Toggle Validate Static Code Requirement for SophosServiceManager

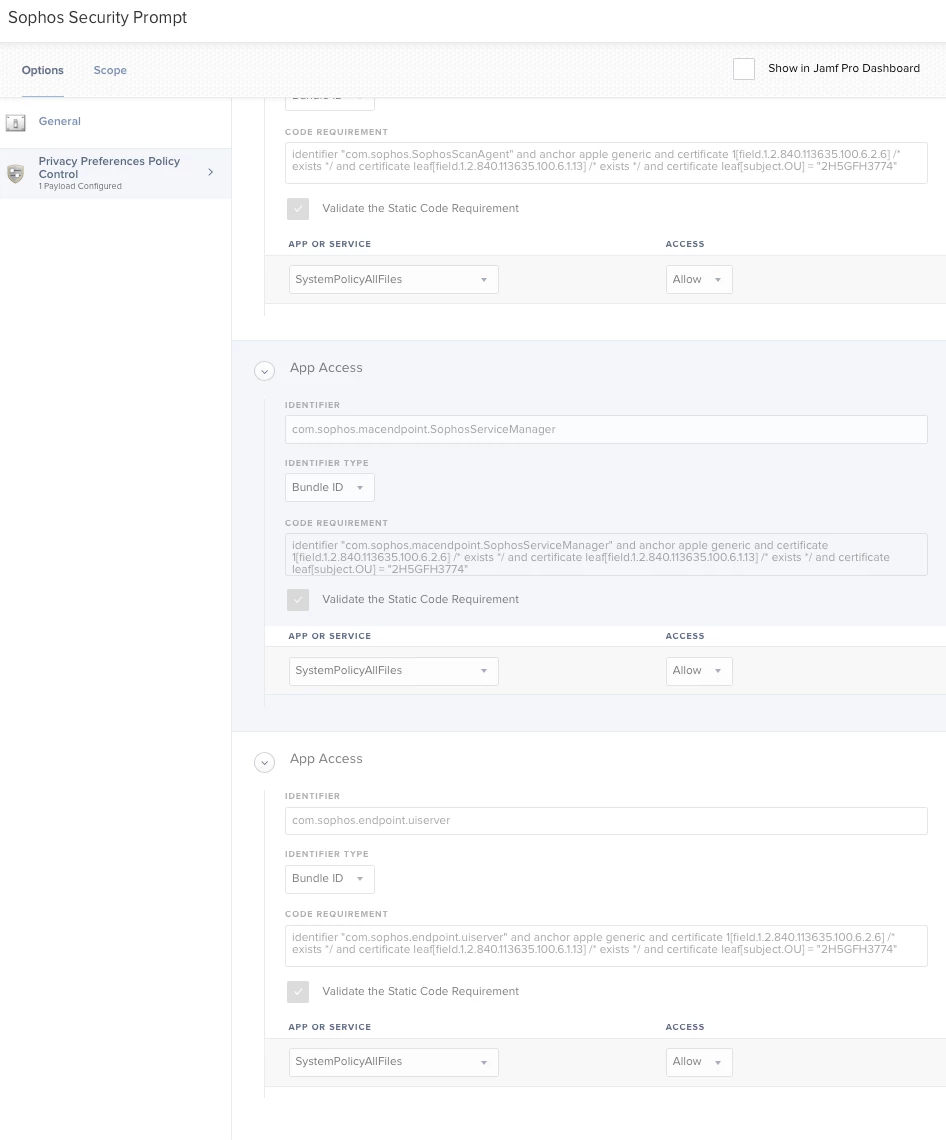coord(297,600)
